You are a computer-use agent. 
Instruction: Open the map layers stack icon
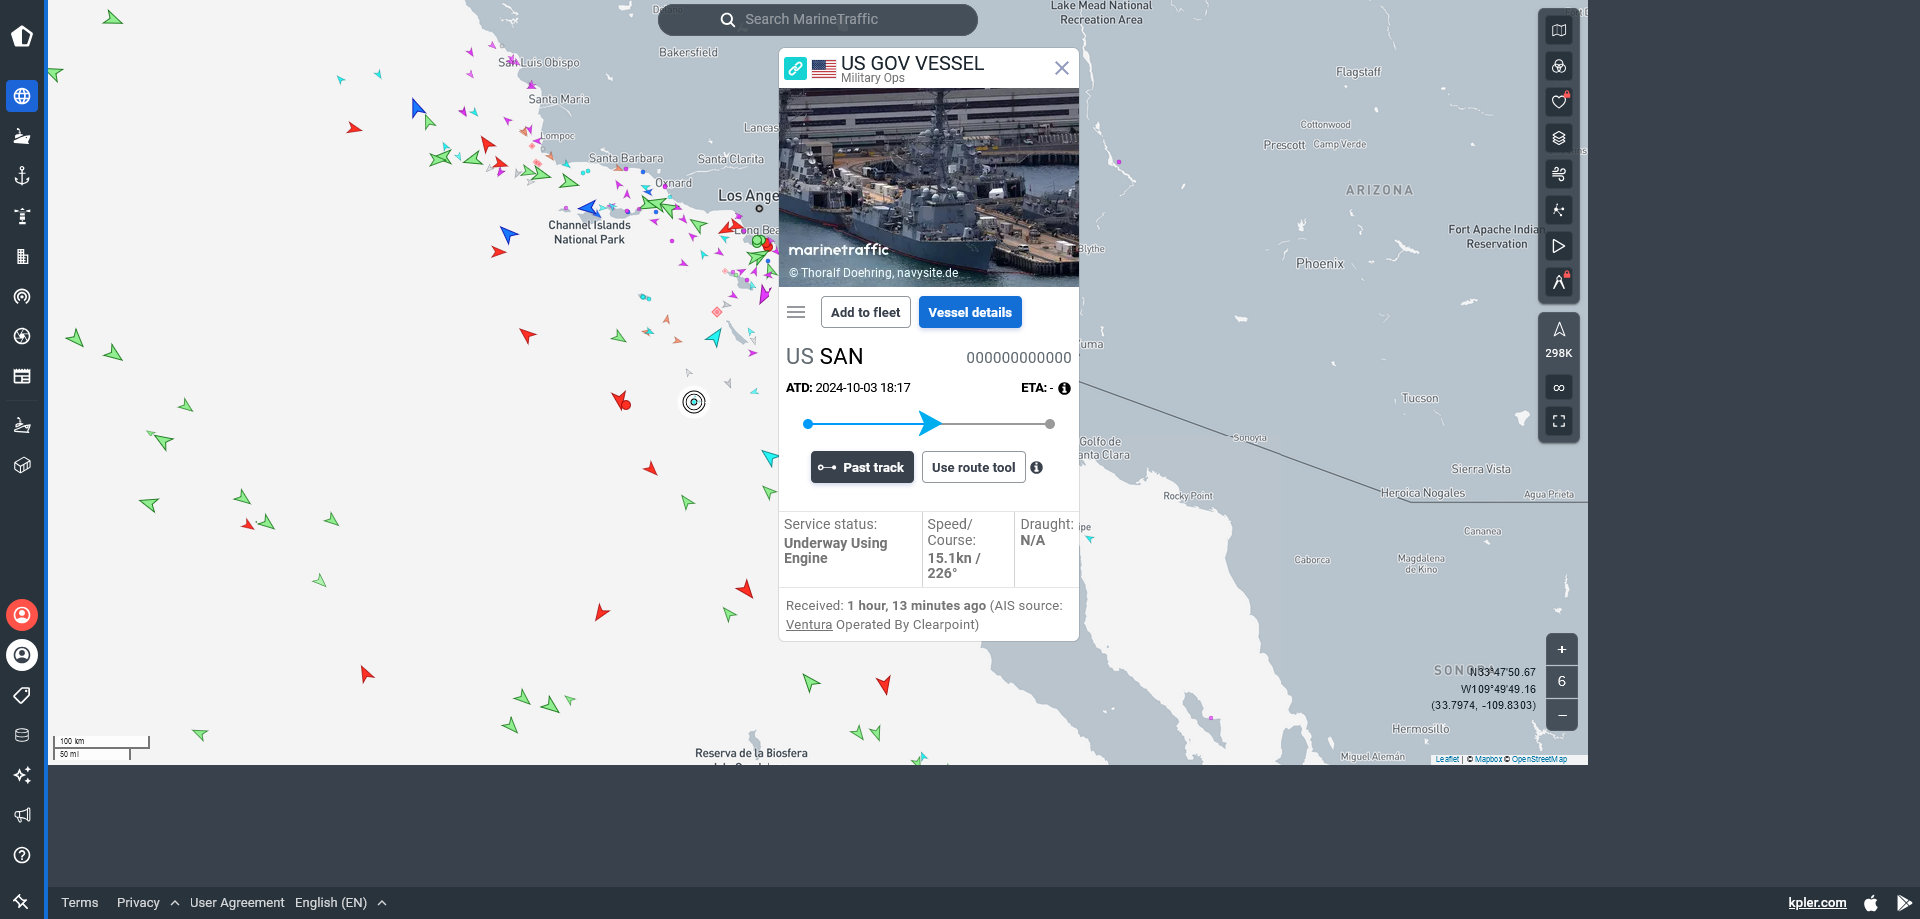point(1559,138)
